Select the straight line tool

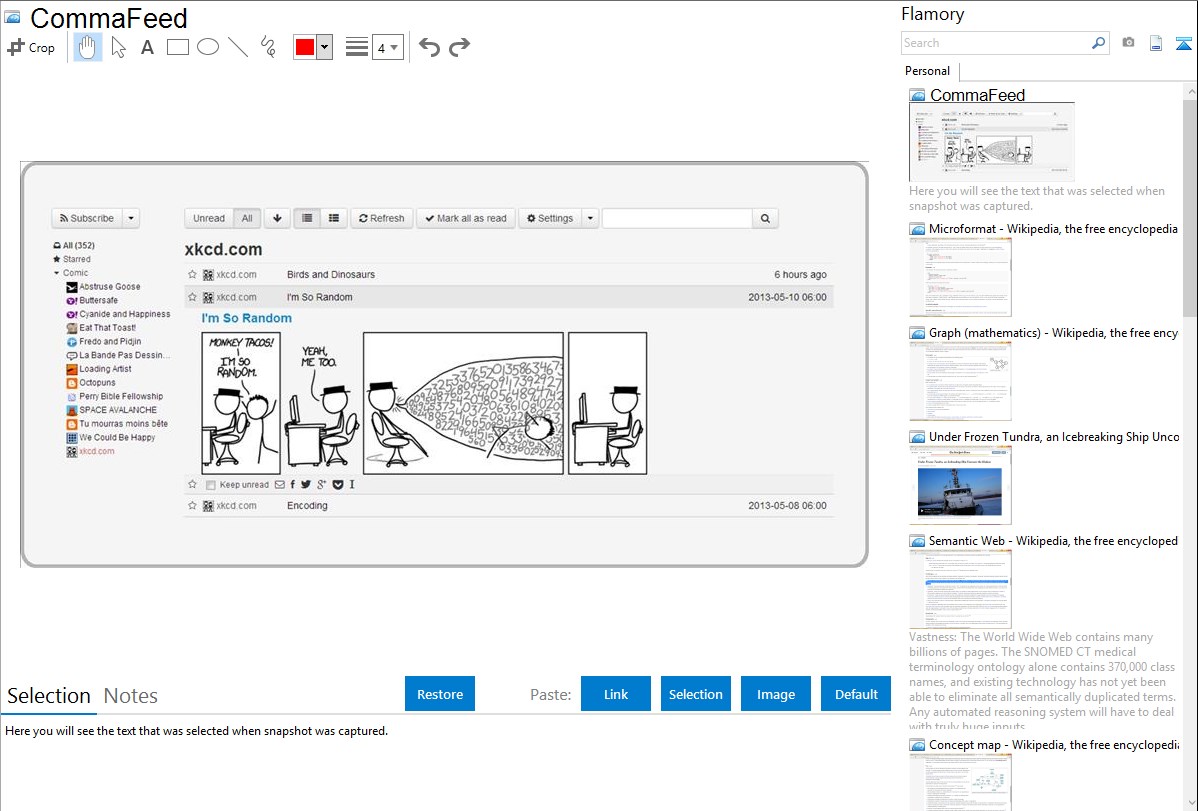pyautogui.click(x=238, y=47)
